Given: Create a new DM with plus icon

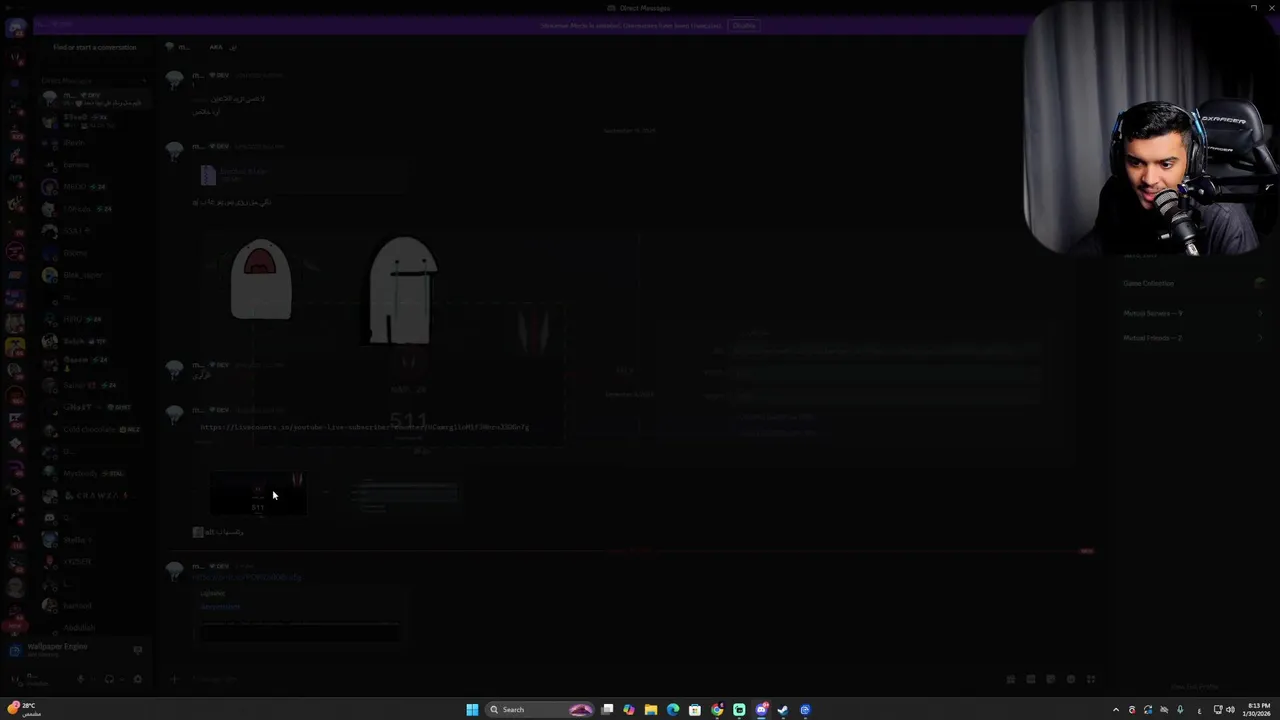Looking at the screenshot, I should [x=143, y=80].
